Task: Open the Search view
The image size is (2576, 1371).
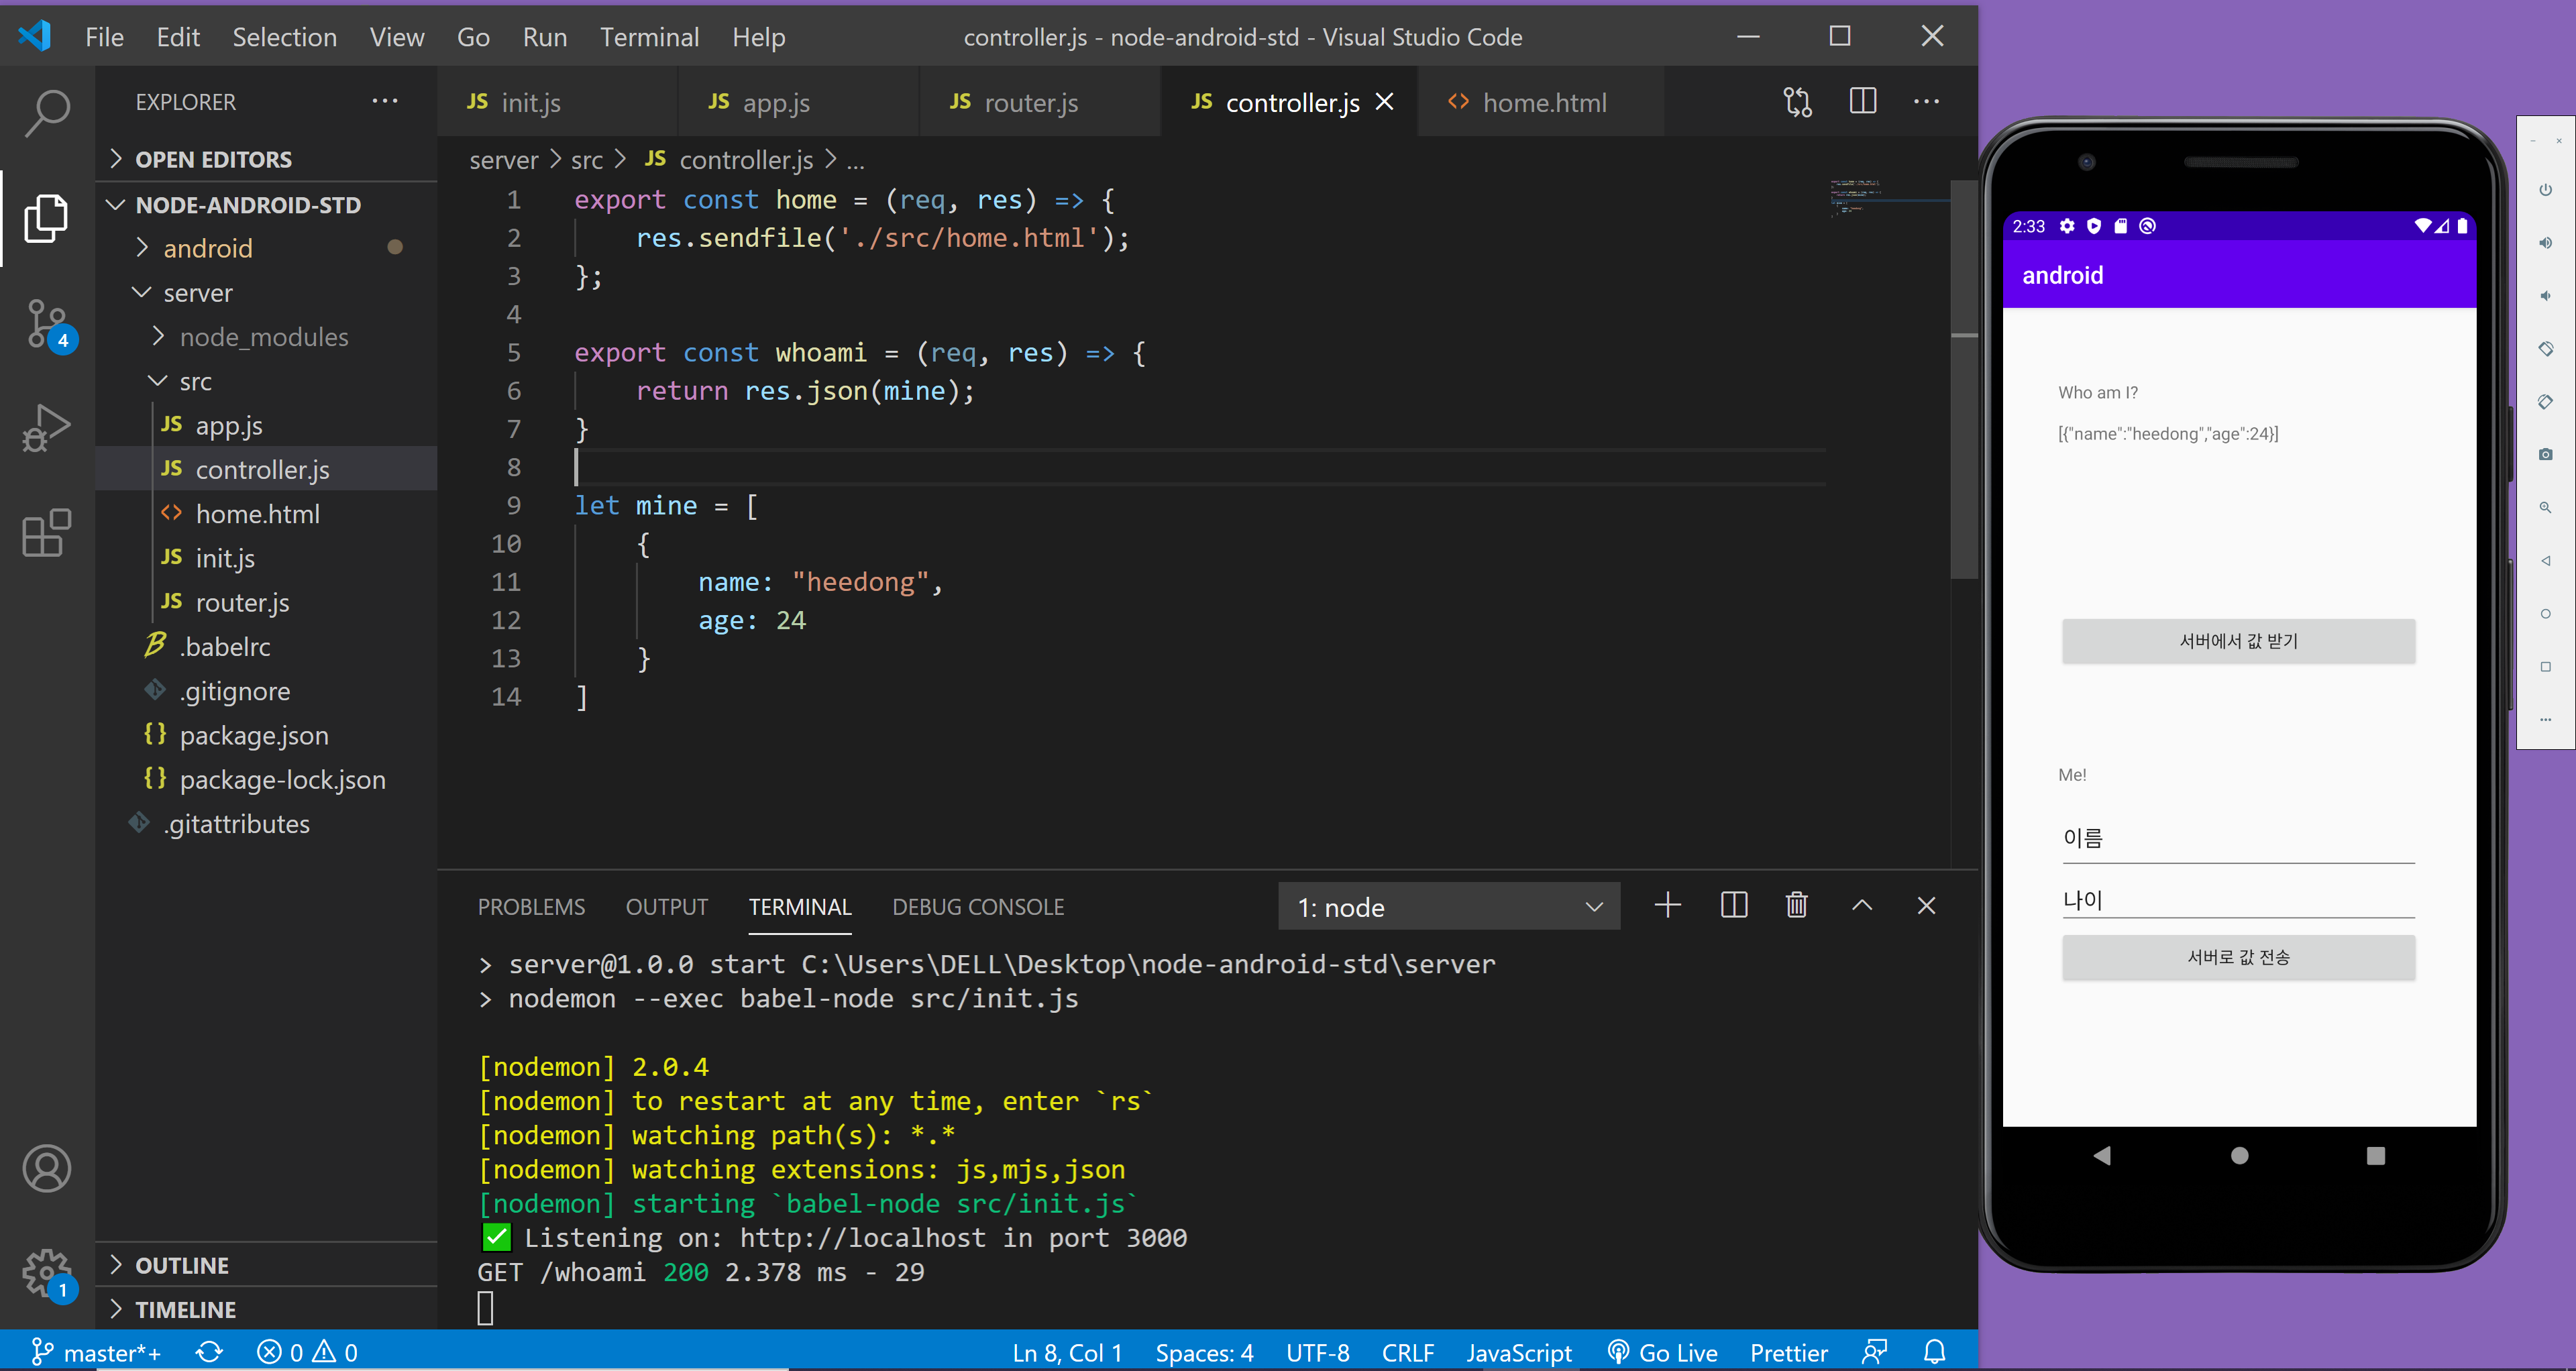Action: [47, 114]
